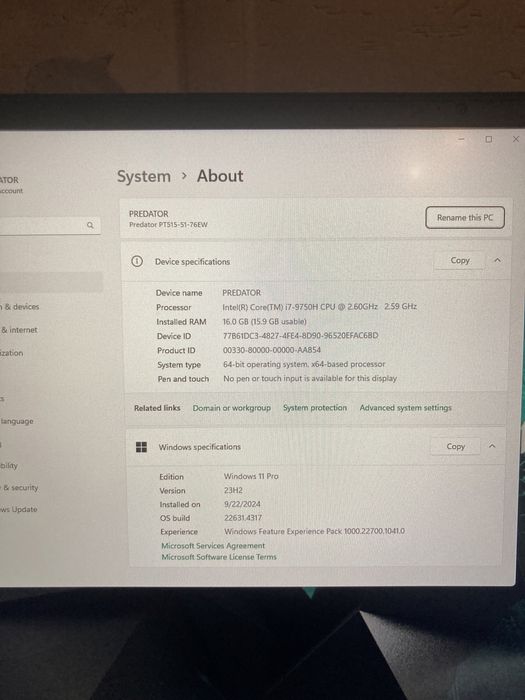525x700 pixels.
Task: Click the Product ID value '00330-80000-00000-AA854'
Action: (272, 350)
